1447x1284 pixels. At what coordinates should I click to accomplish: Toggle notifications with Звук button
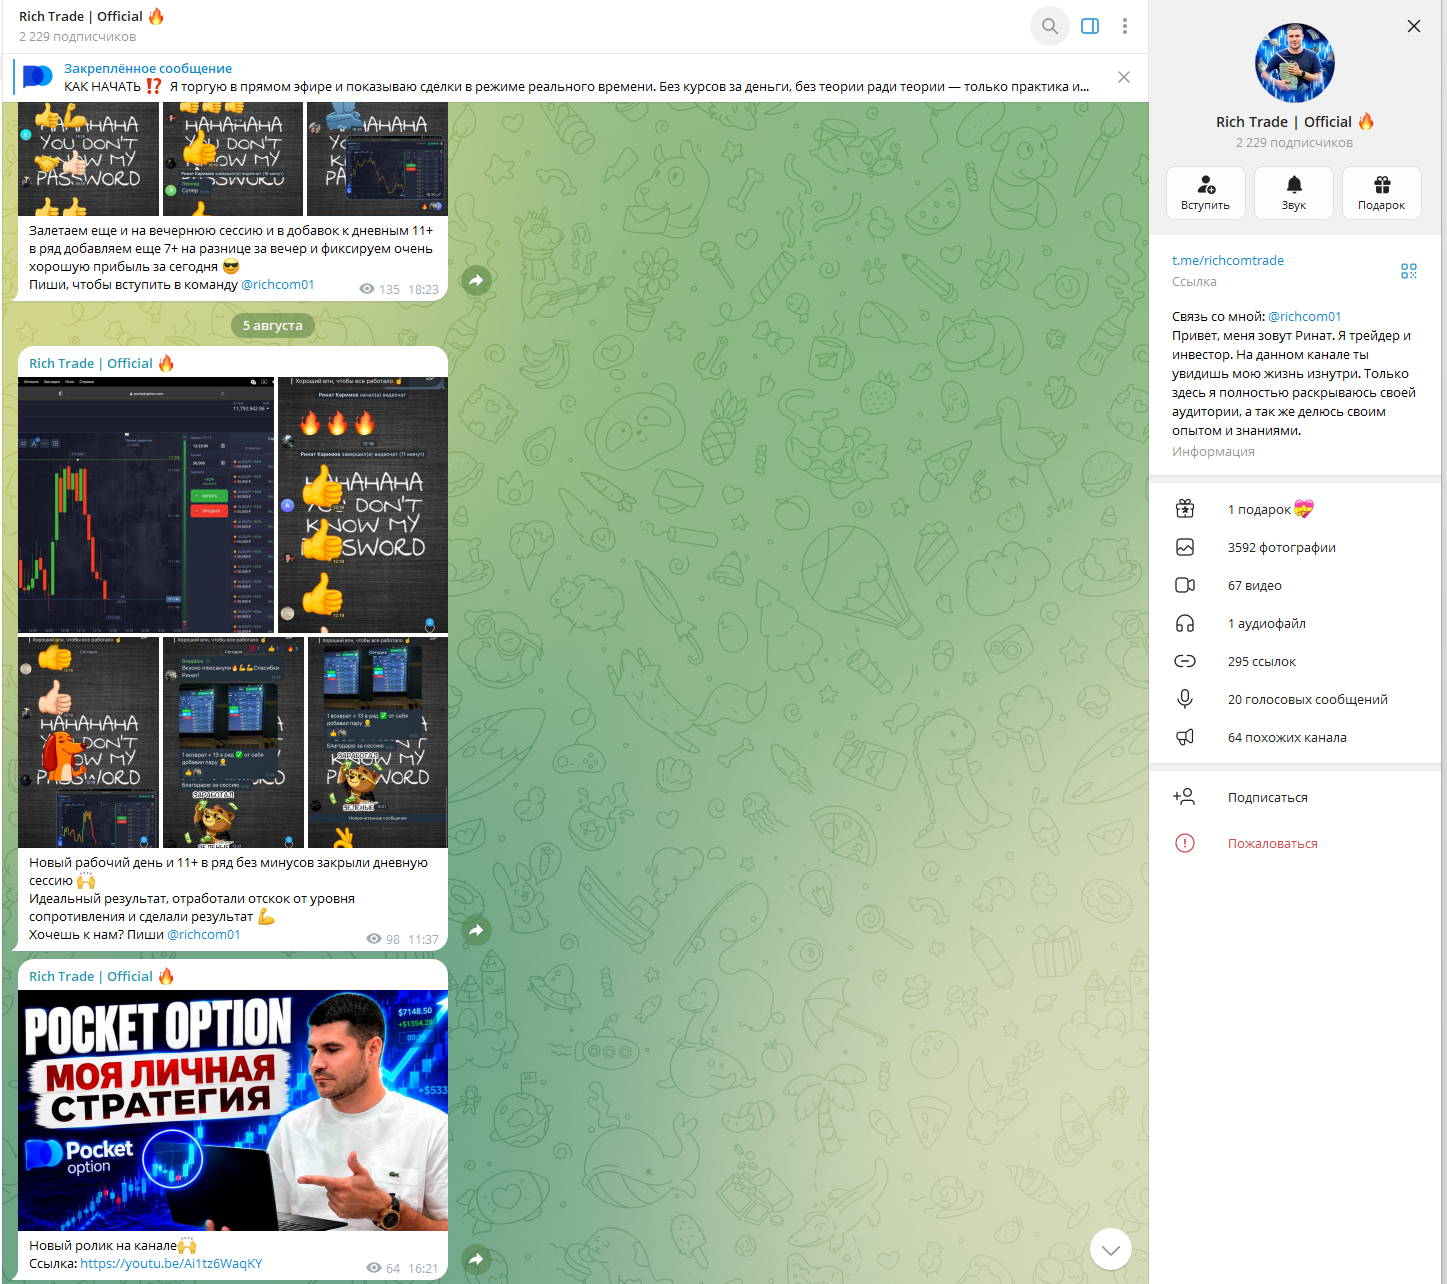(x=1294, y=193)
